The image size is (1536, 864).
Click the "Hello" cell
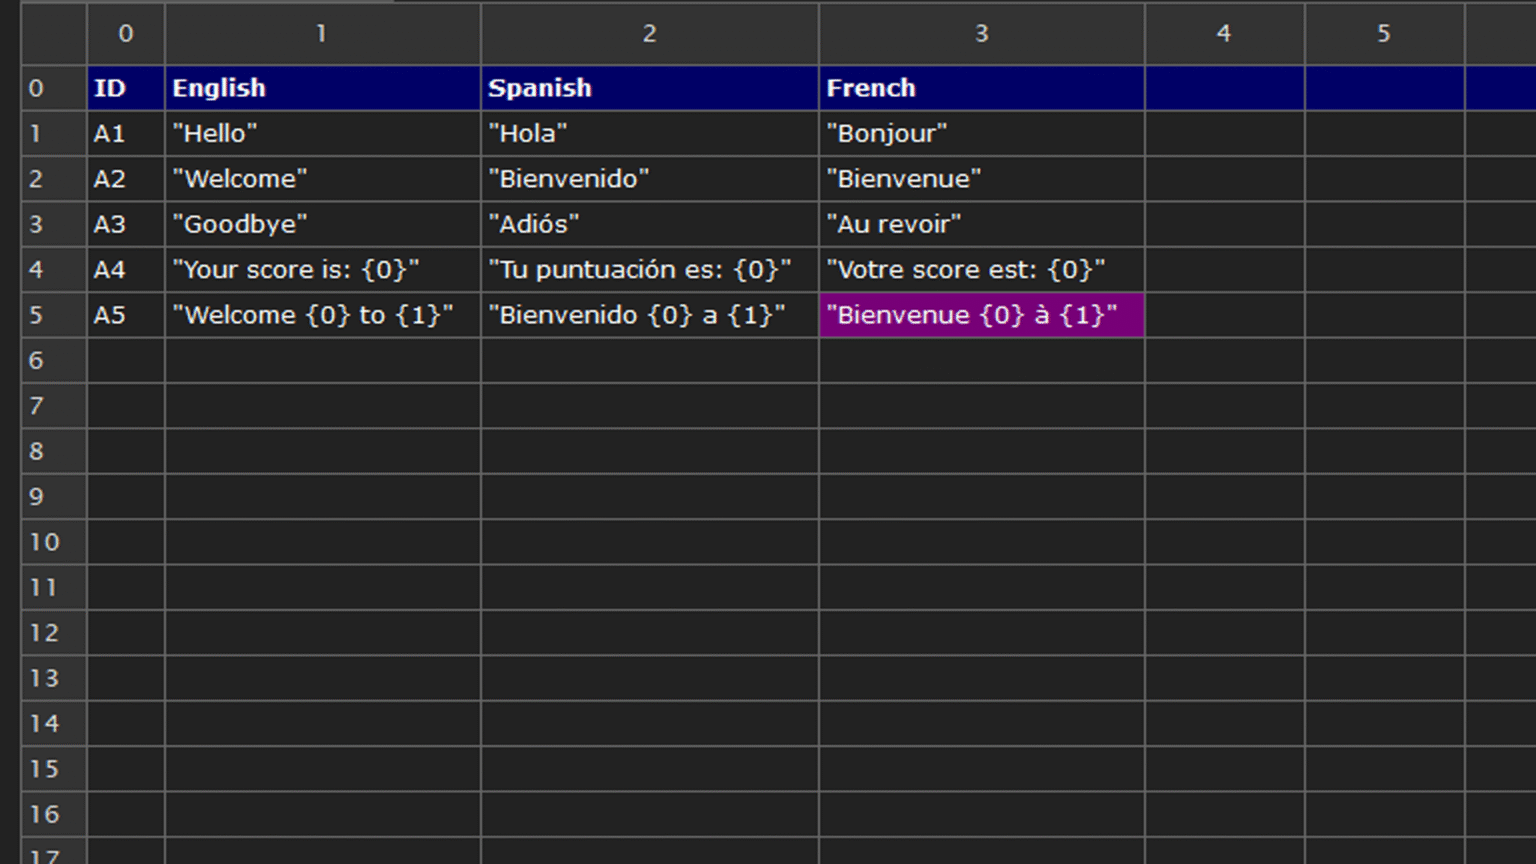tap(322, 134)
